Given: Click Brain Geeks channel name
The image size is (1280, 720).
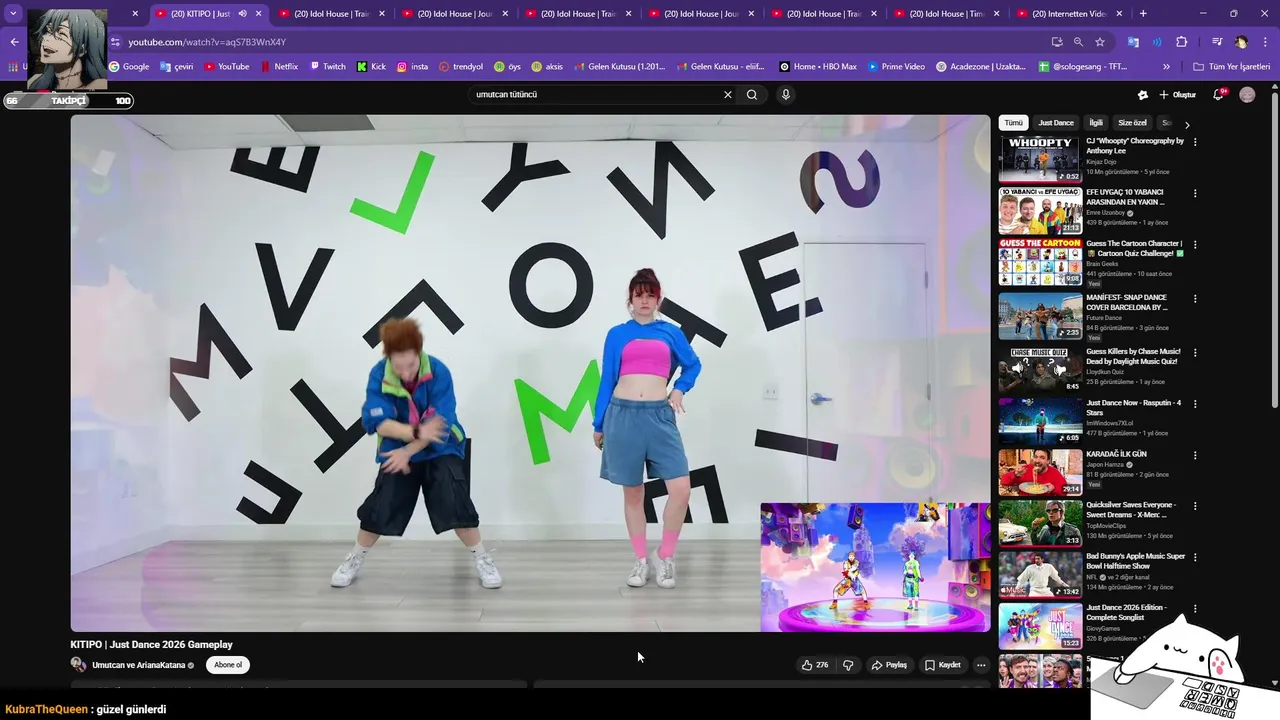Looking at the screenshot, I should pyautogui.click(x=1105, y=264).
